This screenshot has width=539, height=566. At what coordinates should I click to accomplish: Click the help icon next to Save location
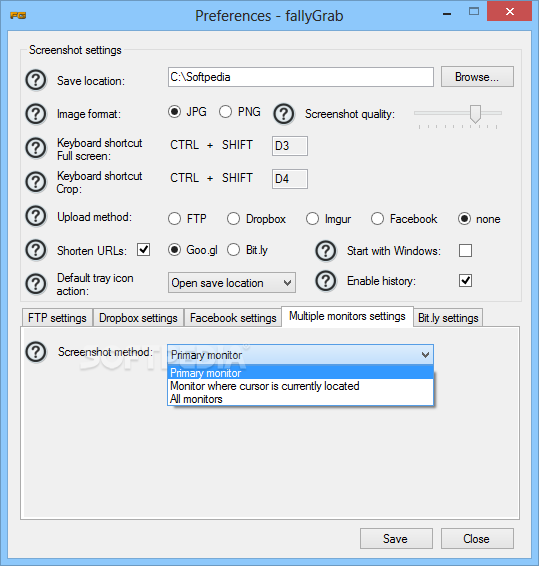pyautogui.click(x=36, y=80)
